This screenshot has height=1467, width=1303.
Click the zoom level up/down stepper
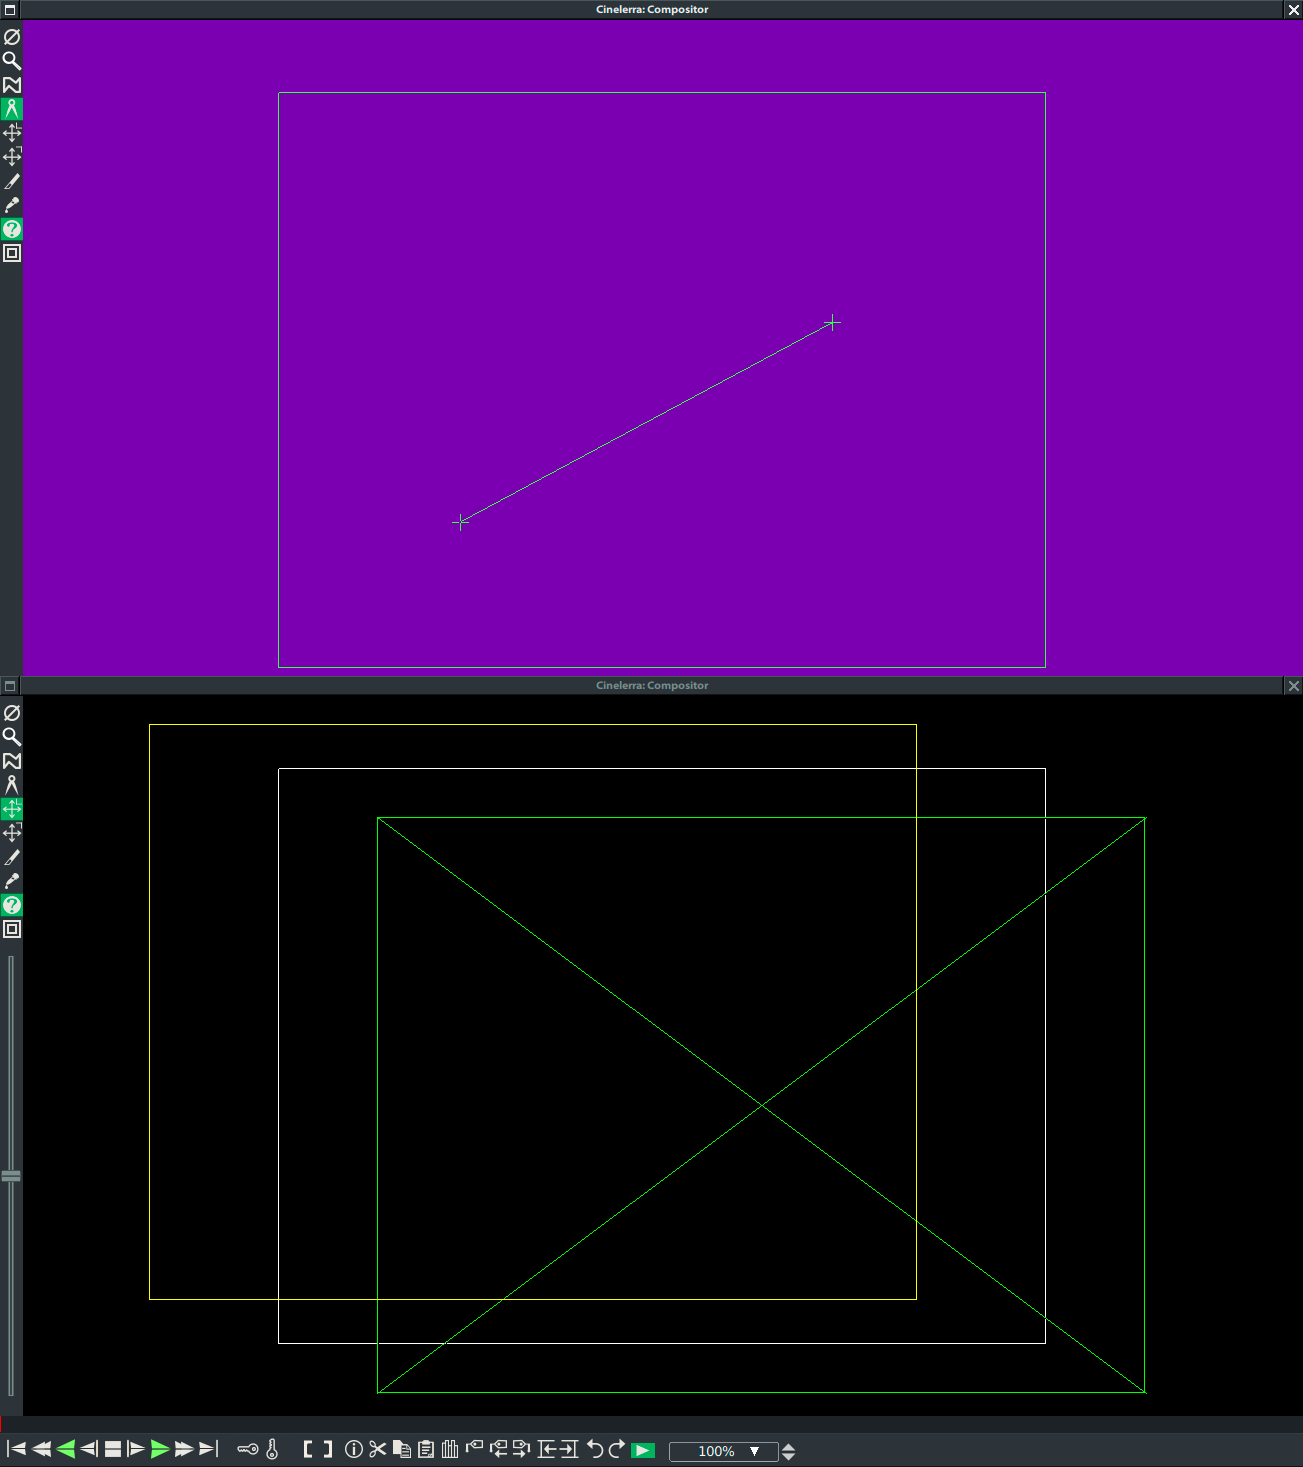coord(788,1451)
